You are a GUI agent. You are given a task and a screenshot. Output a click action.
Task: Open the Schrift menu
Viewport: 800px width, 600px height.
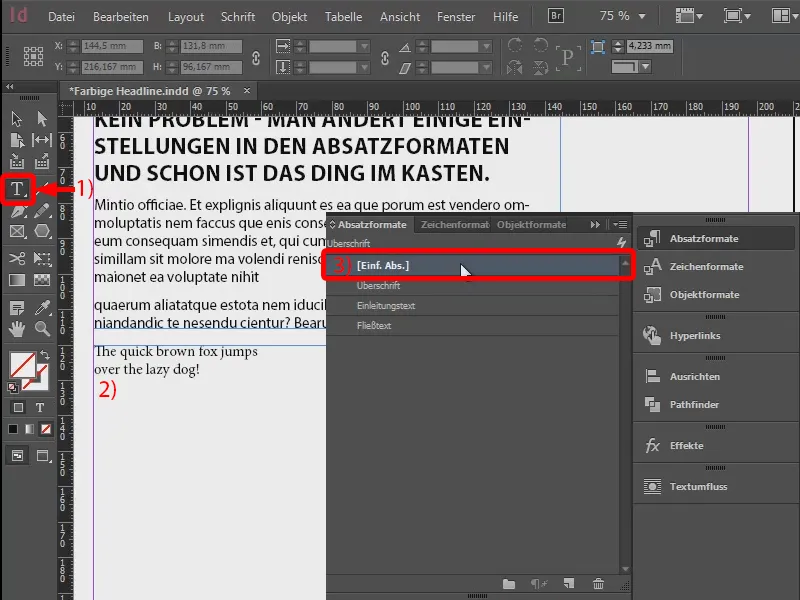tap(238, 17)
